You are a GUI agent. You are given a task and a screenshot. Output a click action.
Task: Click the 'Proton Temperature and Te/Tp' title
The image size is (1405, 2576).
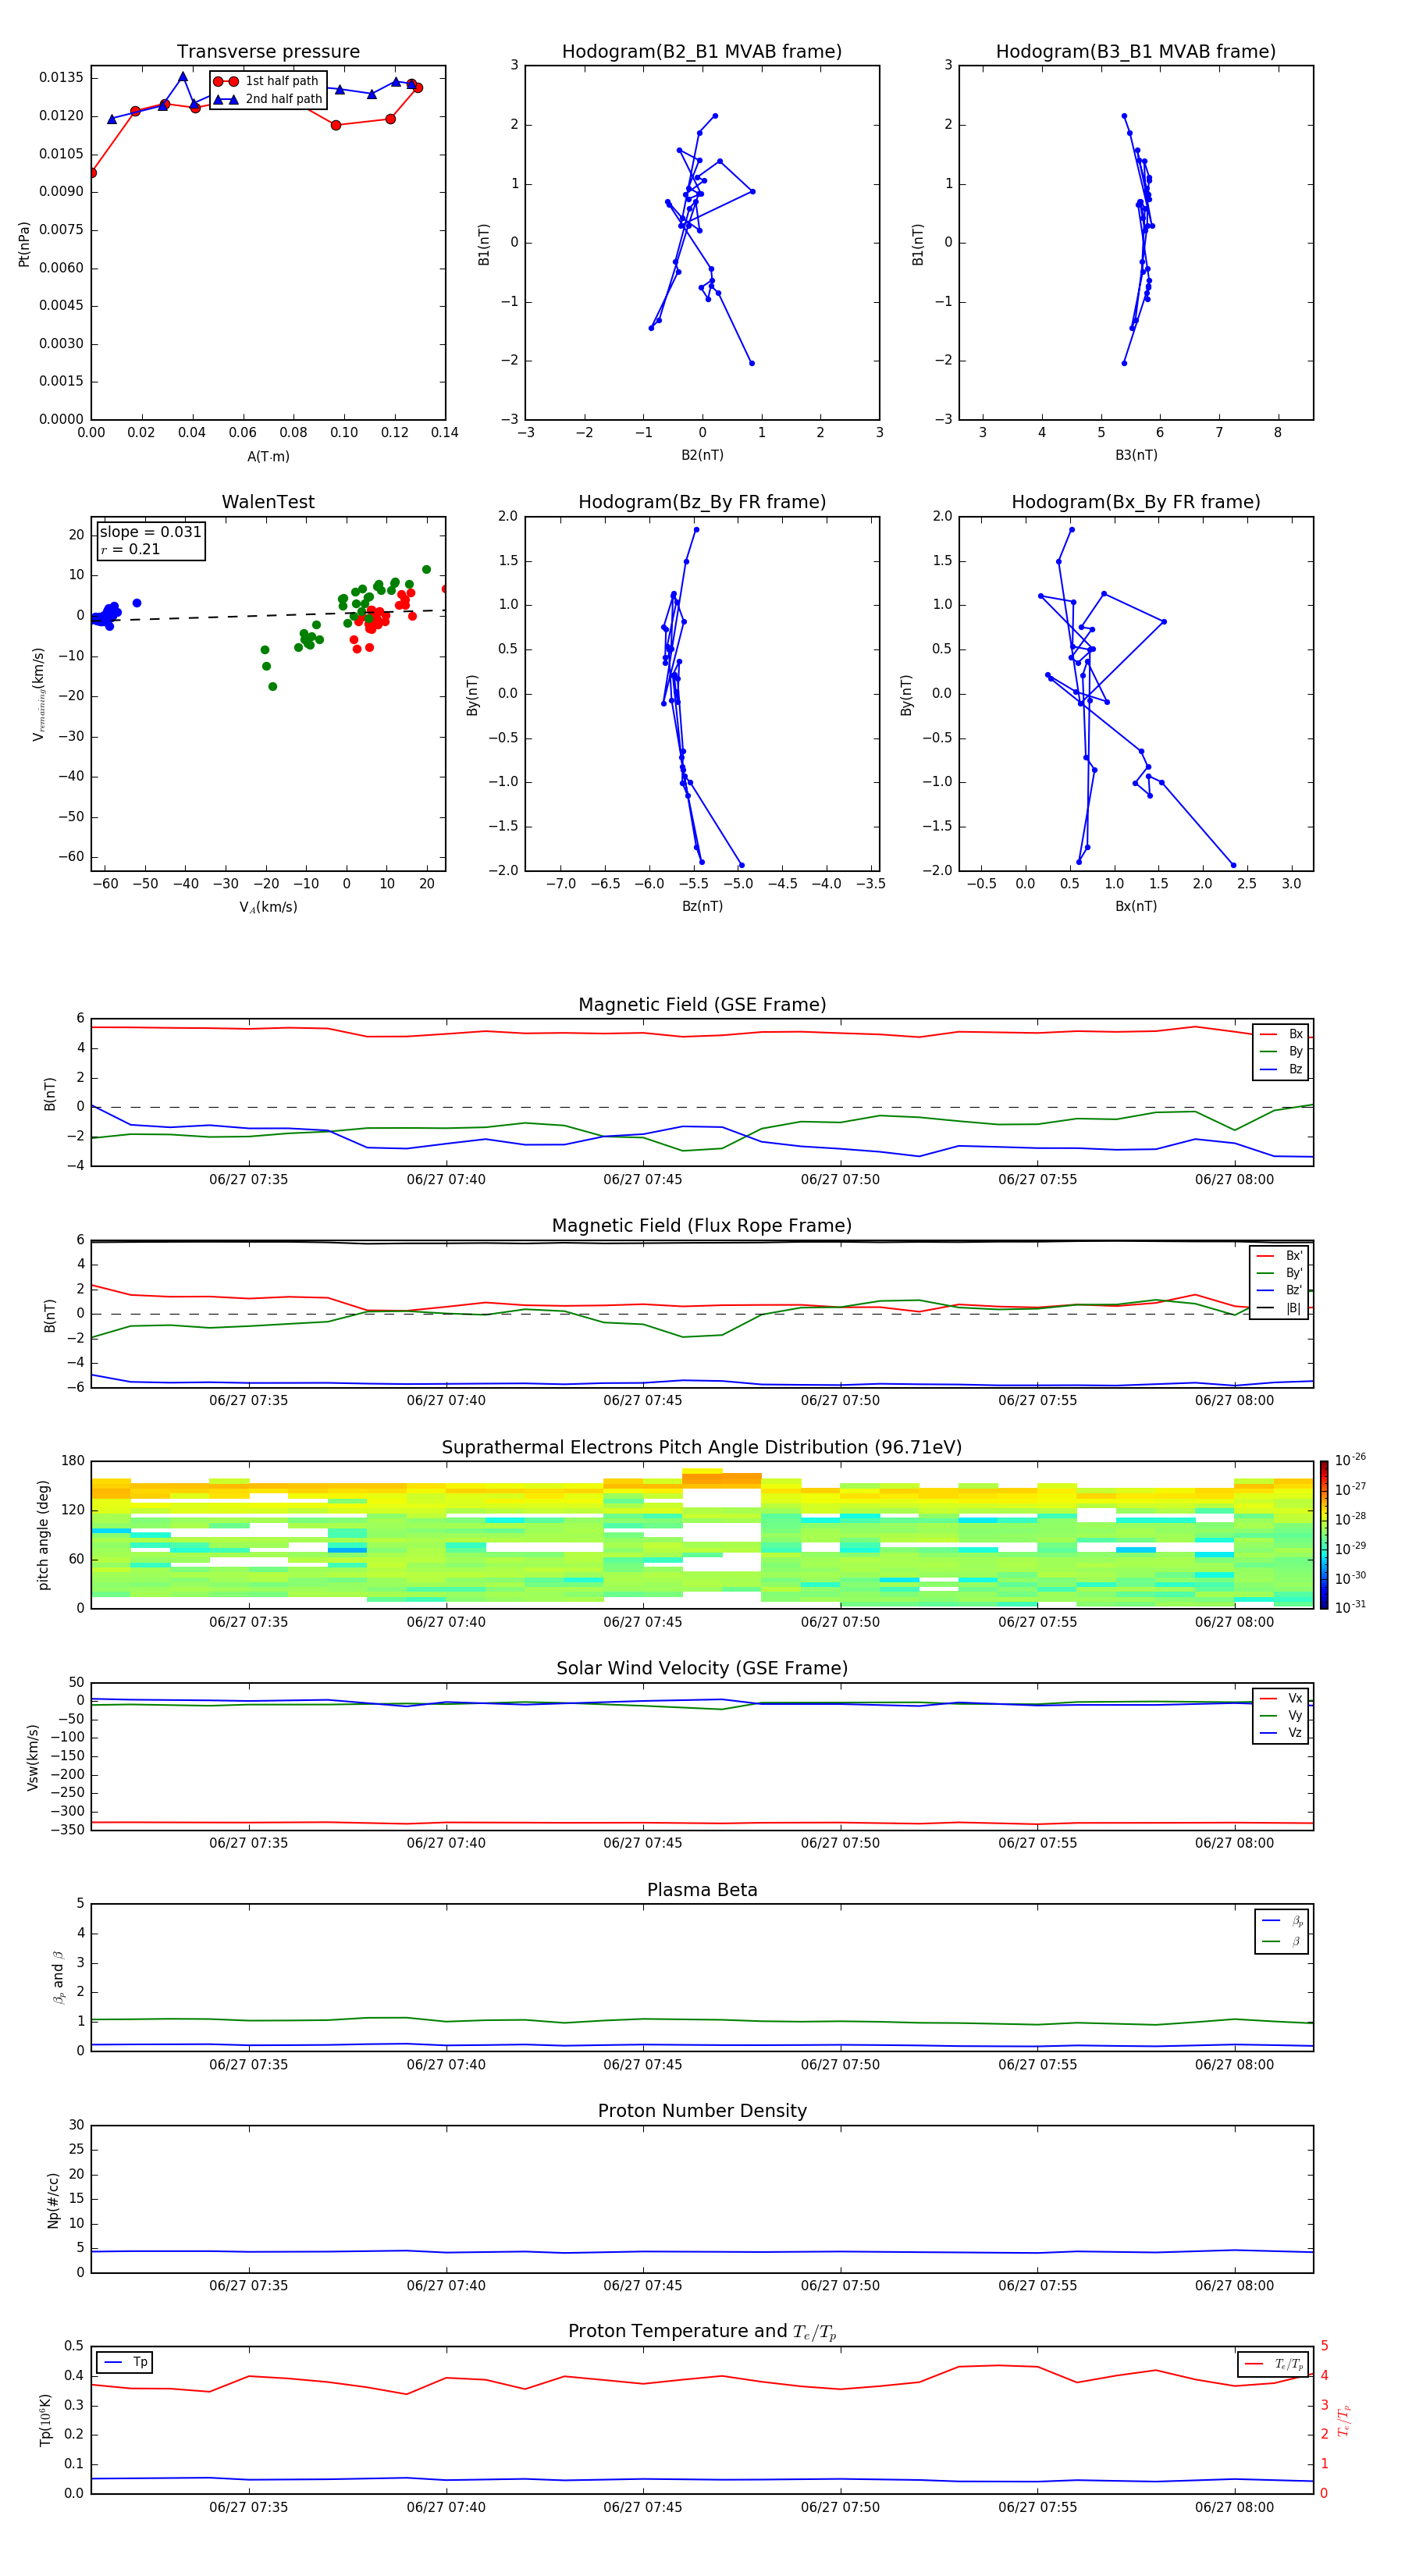pos(702,2333)
